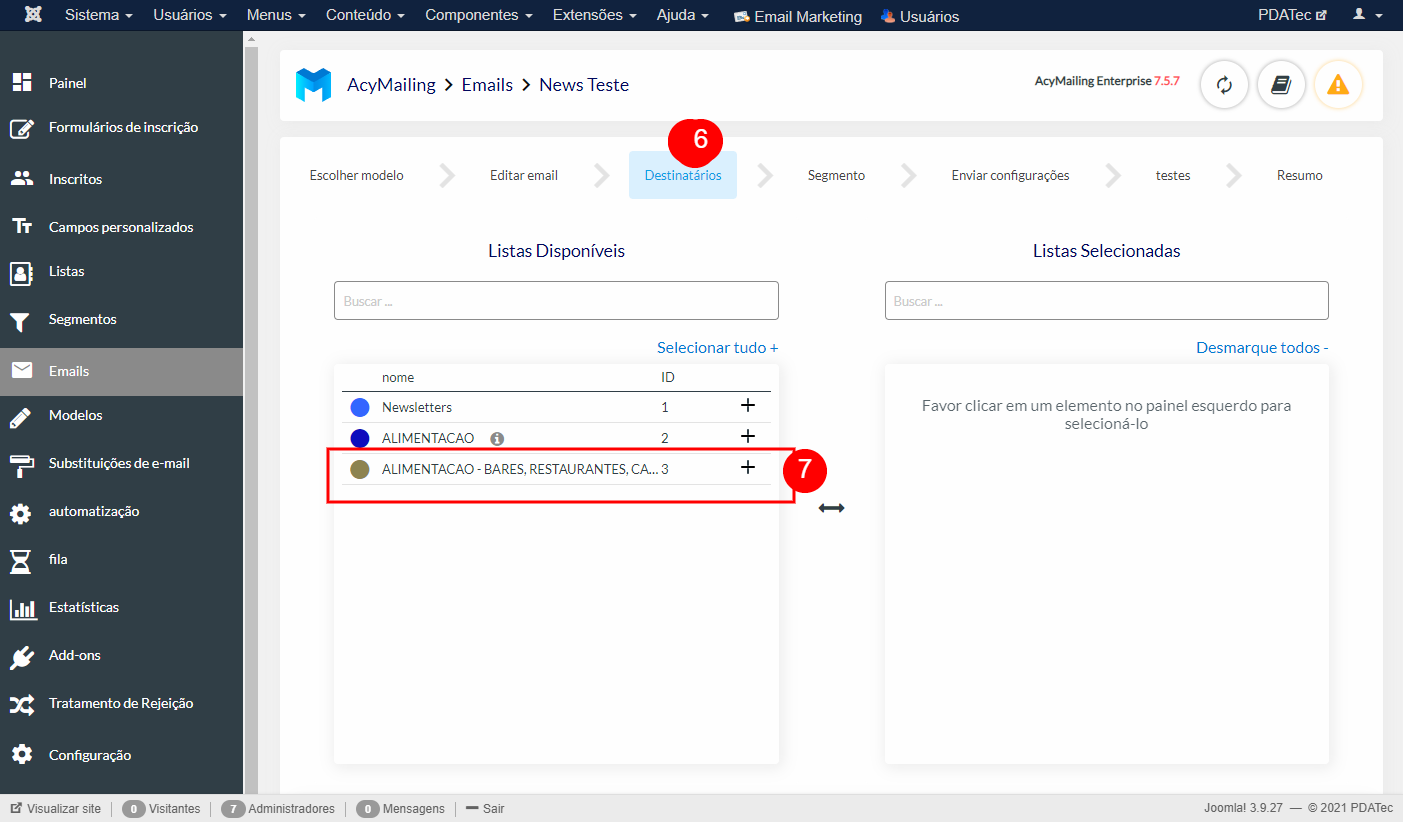Screen dimensions: 1403x822
Task: Click the AcyMailing refresh icon top right
Action: (x=1224, y=85)
